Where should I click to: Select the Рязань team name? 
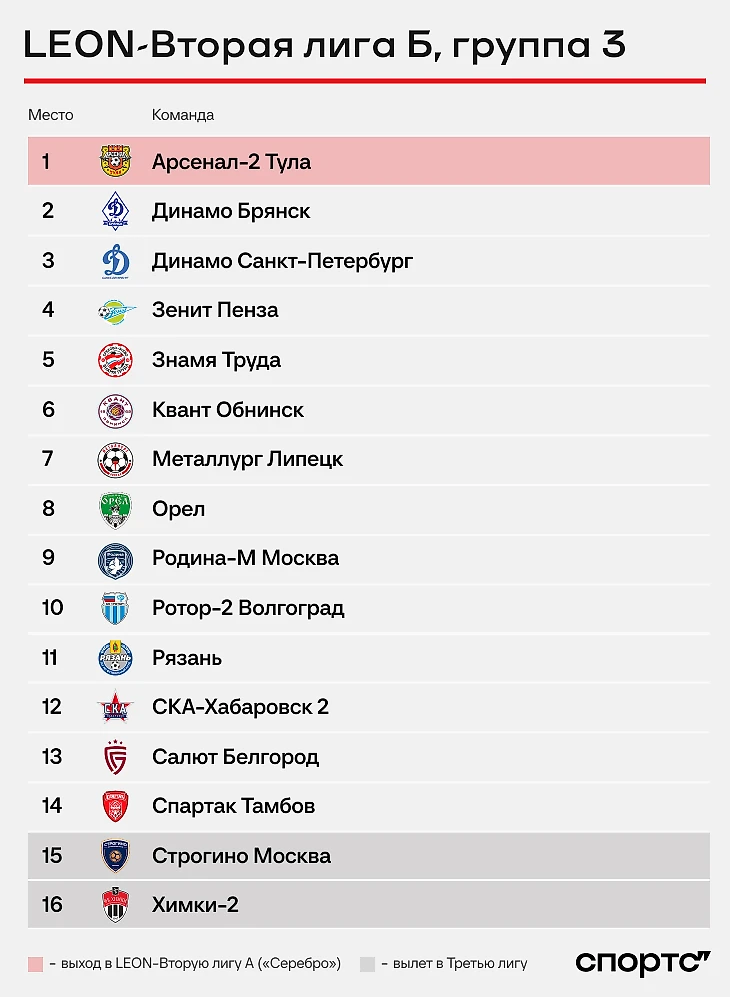pyautogui.click(x=187, y=658)
